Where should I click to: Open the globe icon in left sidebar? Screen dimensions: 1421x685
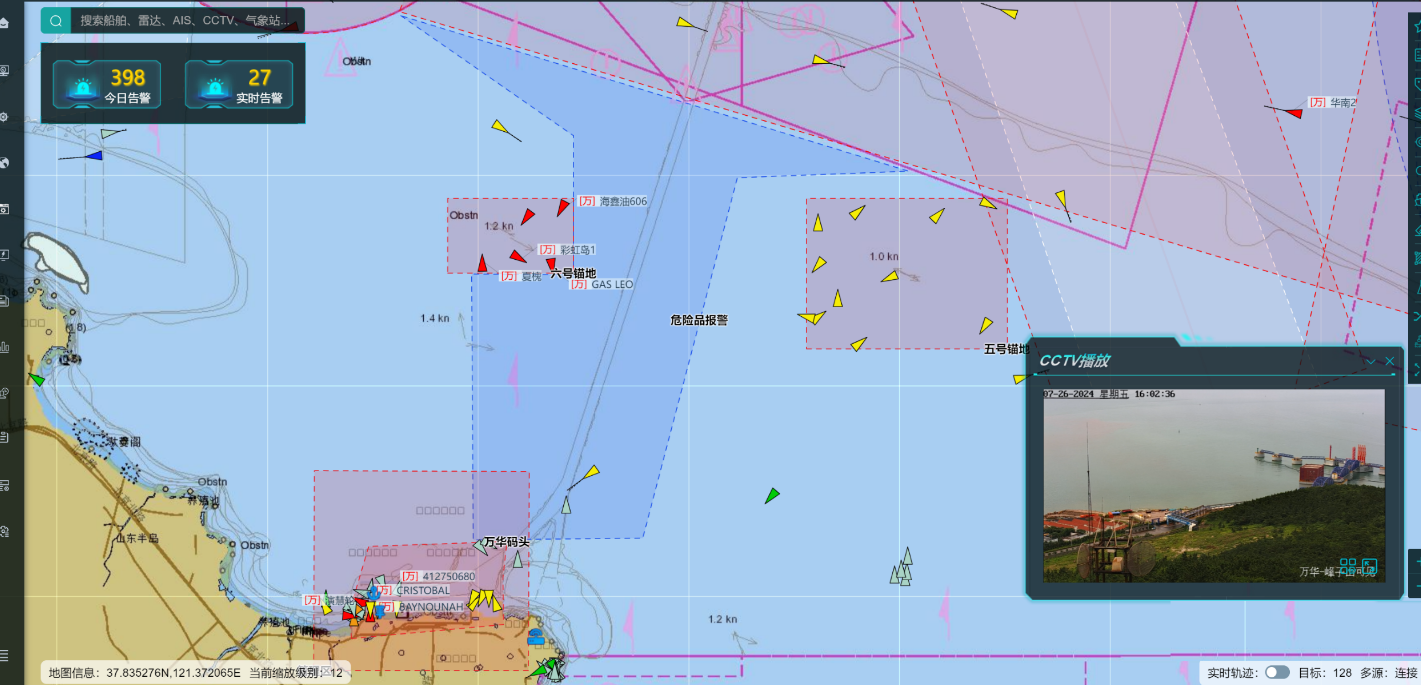click(x=5, y=163)
